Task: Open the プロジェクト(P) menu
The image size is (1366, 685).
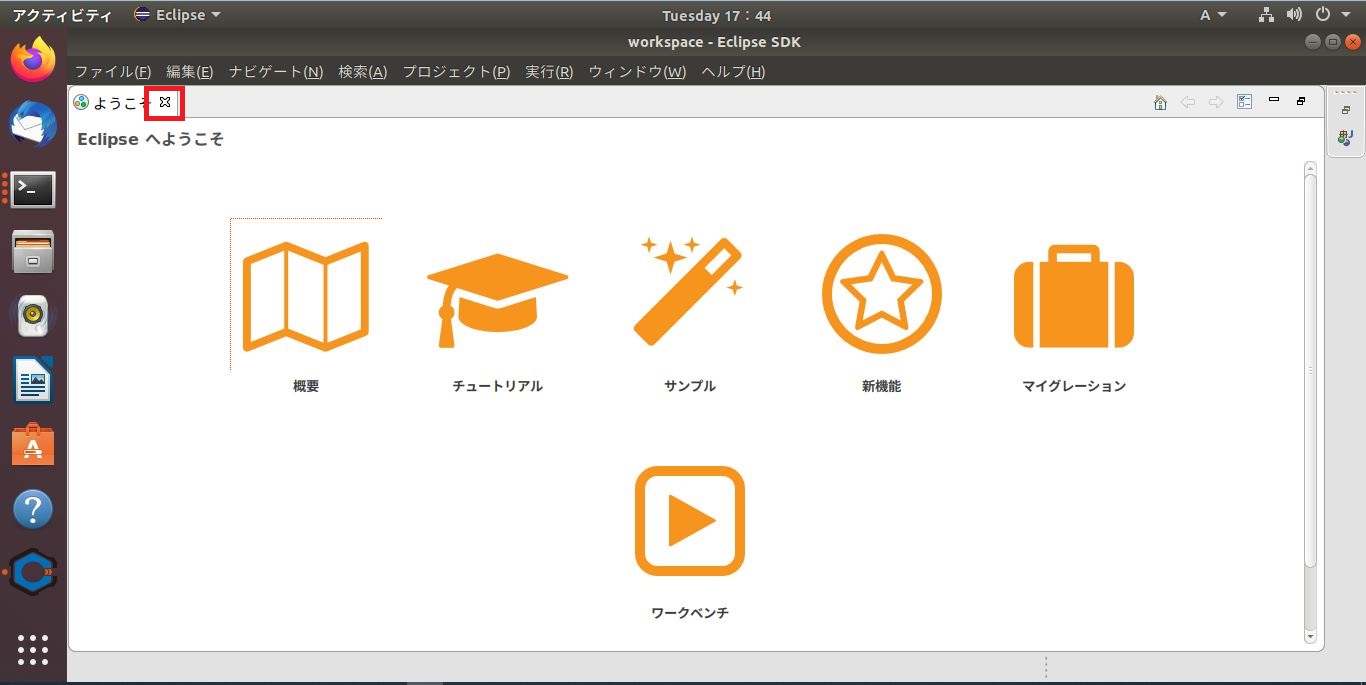Action: click(x=456, y=72)
